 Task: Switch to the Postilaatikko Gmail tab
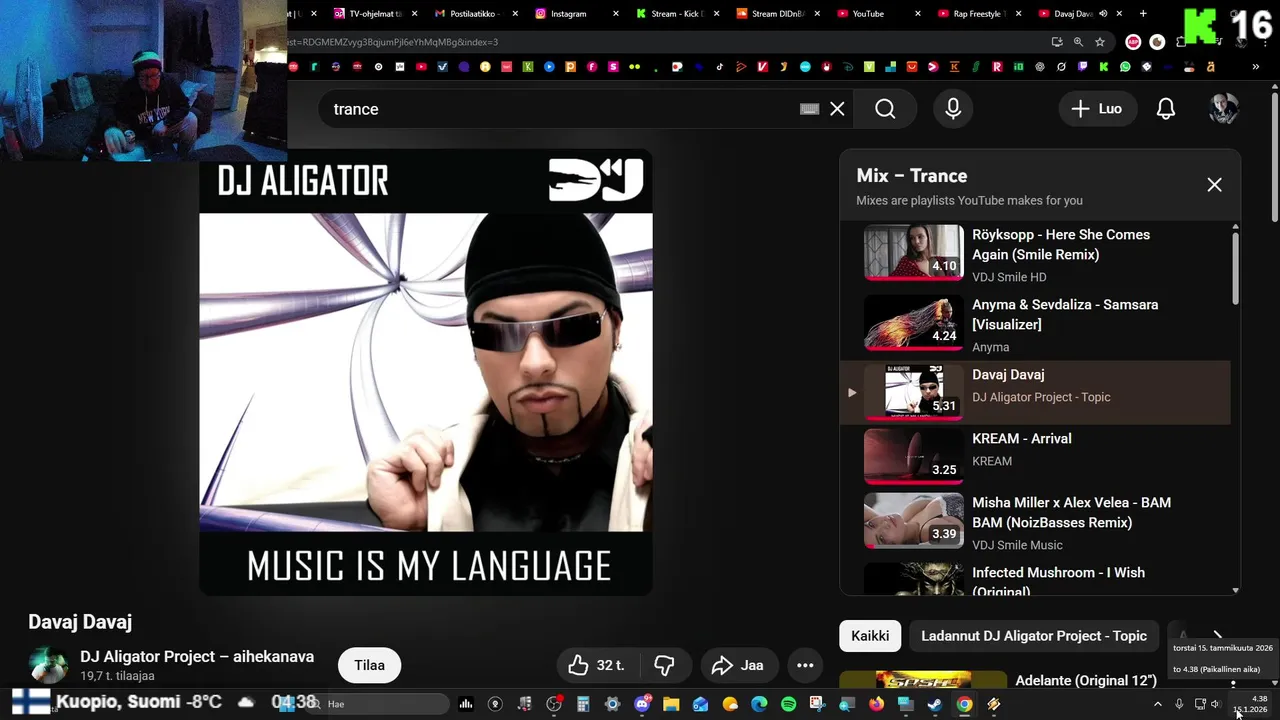(477, 14)
